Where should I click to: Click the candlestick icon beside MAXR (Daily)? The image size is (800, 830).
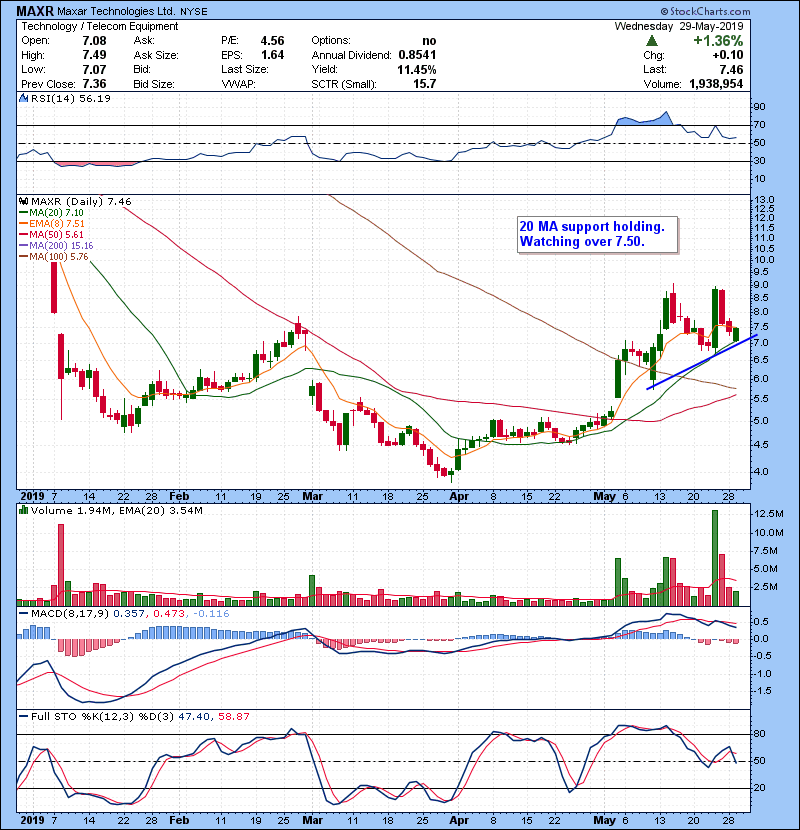[x=23, y=201]
